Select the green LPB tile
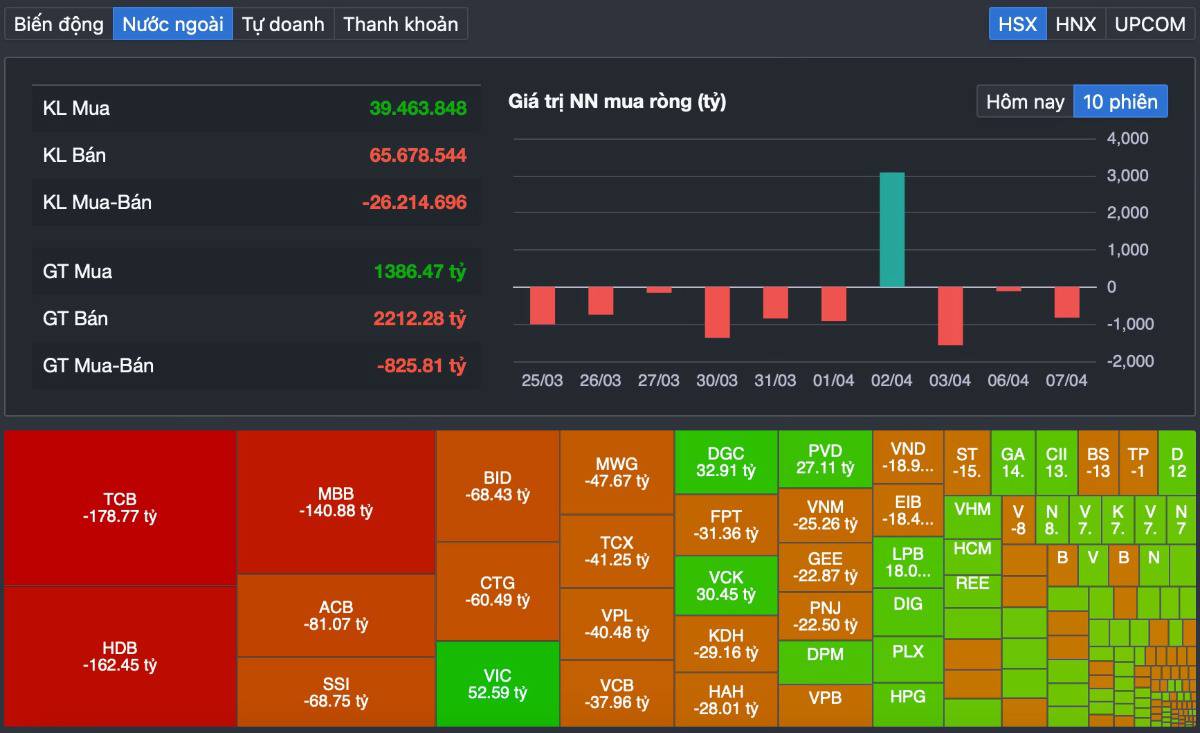 [x=908, y=562]
